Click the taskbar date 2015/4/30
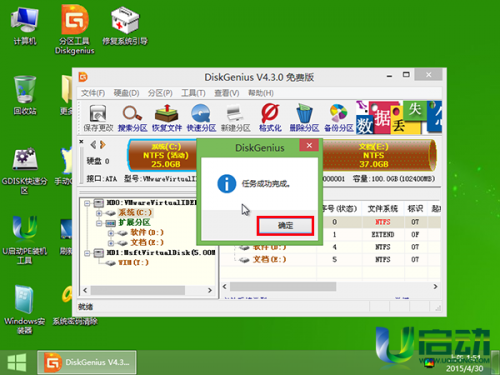The width and height of the screenshot is (500, 375). pyautogui.click(x=465, y=368)
